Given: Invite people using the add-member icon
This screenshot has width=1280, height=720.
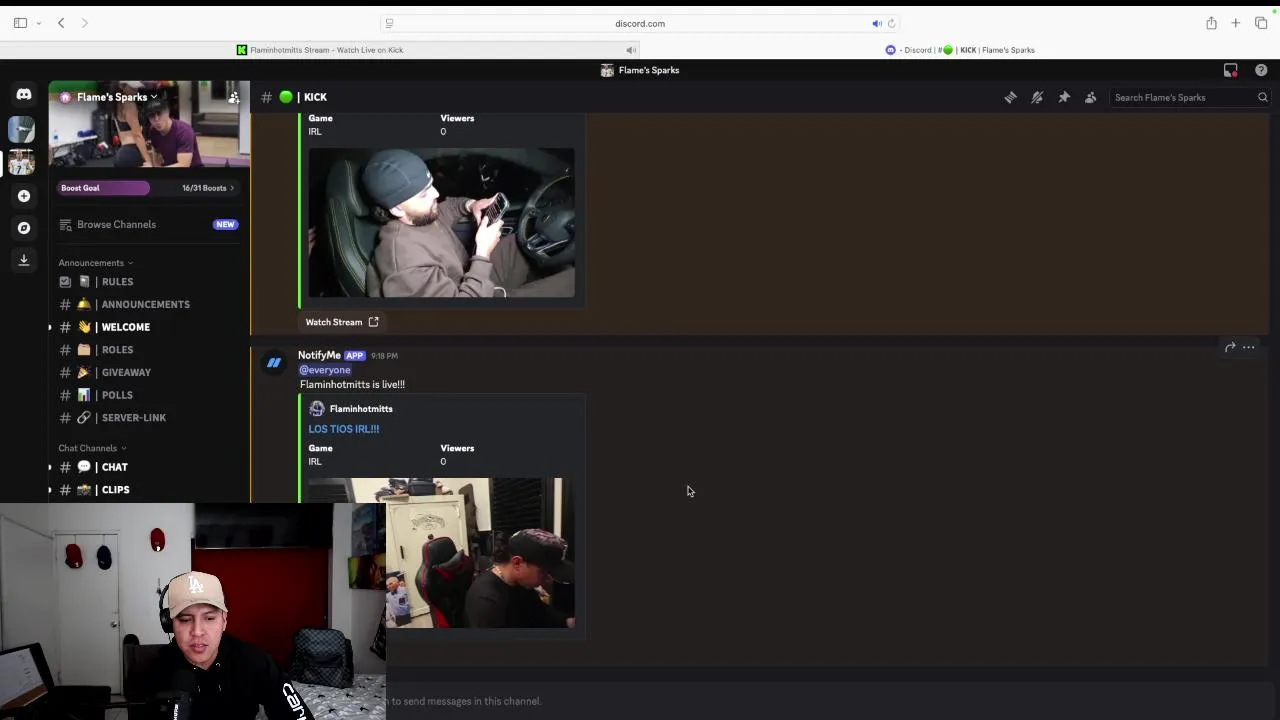Looking at the screenshot, I should pyautogui.click(x=233, y=97).
